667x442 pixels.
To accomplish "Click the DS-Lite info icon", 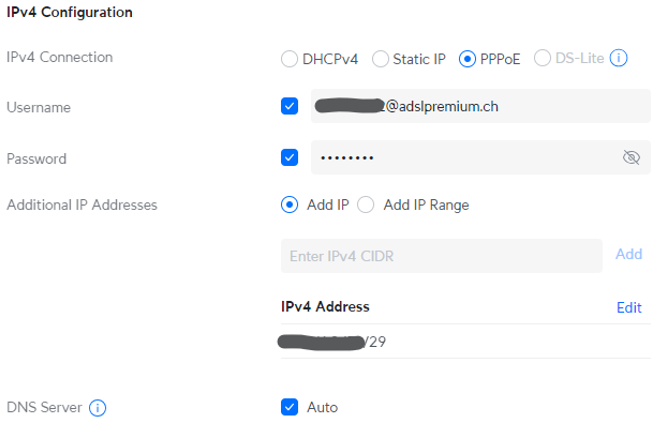I will (619, 58).
